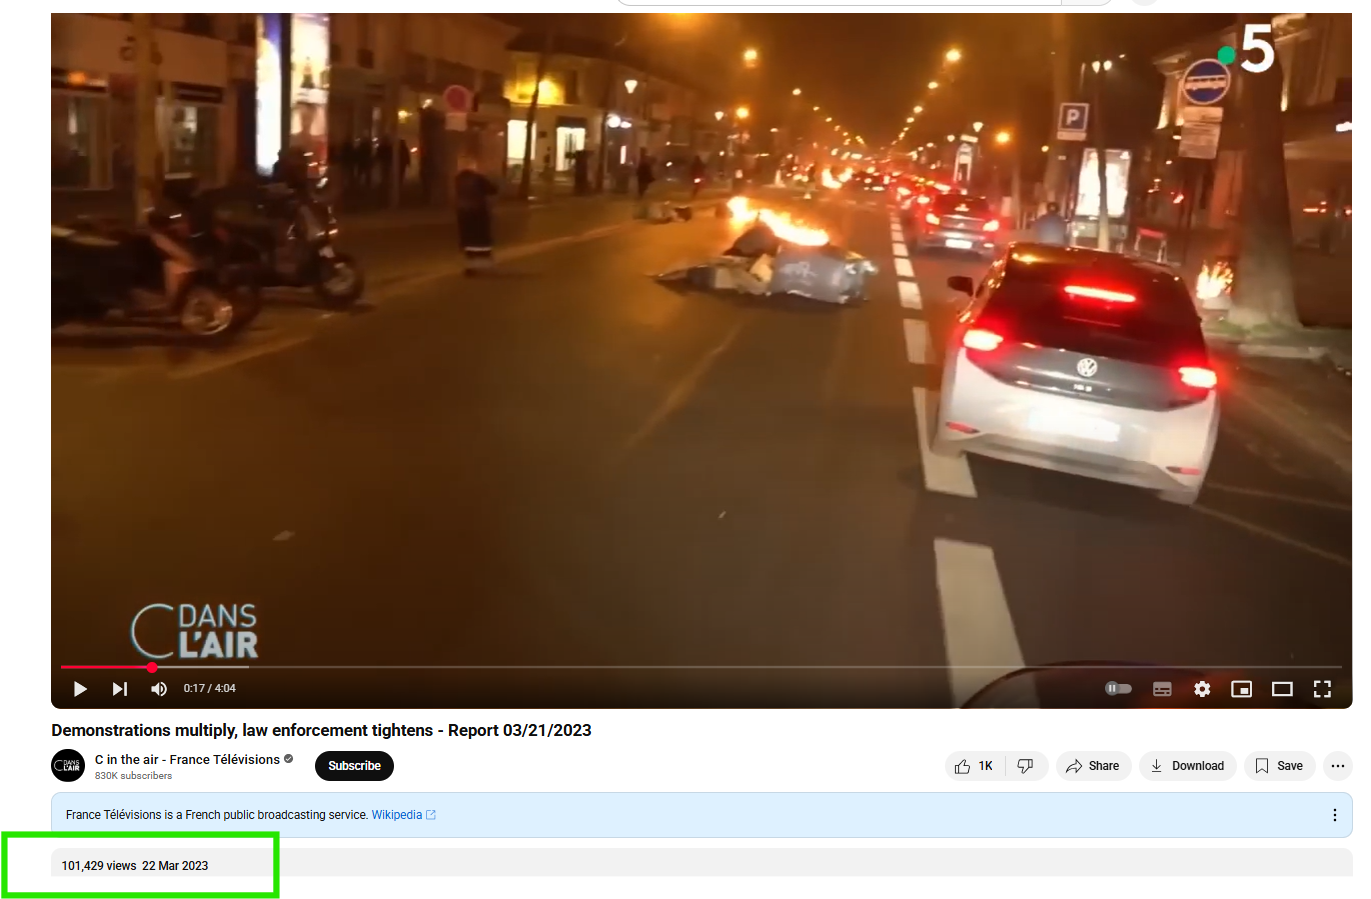Image resolution: width=1371 pixels, height=899 pixels.
Task: Switch to miniplayer mode
Action: [x=1241, y=689]
